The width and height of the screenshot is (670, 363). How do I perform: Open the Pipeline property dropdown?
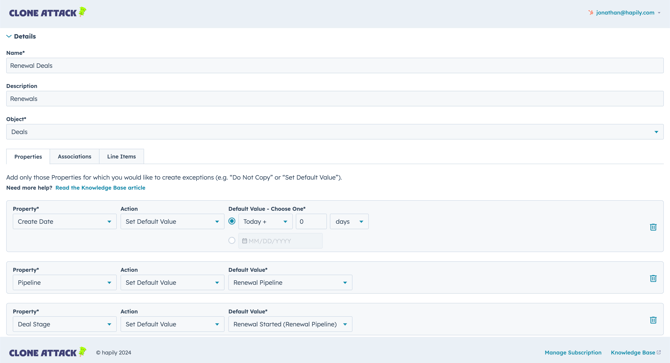pos(65,283)
